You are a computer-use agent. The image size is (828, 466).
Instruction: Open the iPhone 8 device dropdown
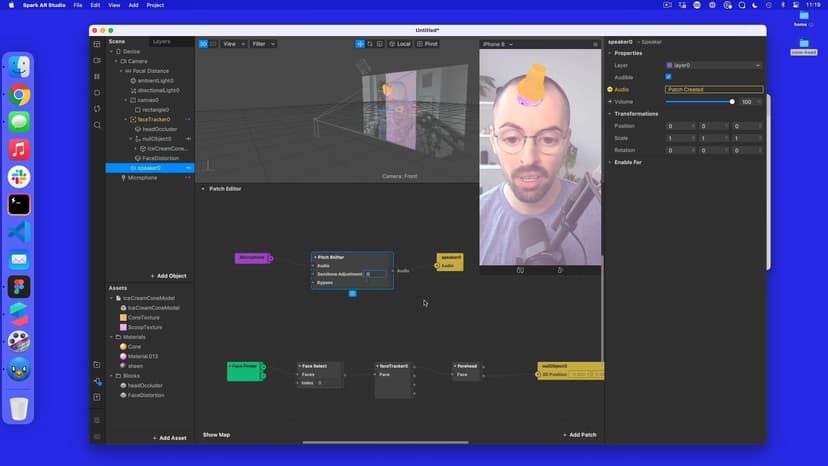point(497,44)
